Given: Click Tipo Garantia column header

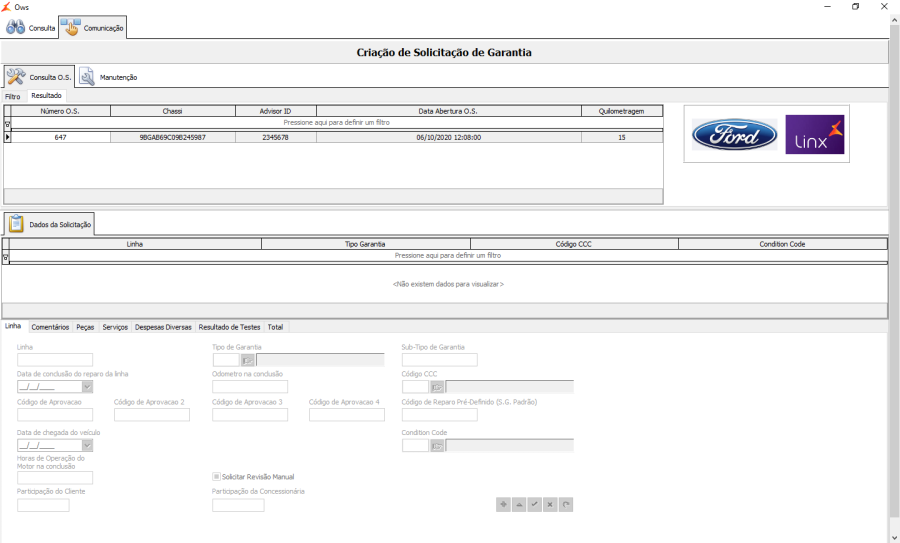Looking at the screenshot, I should (366, 244).
